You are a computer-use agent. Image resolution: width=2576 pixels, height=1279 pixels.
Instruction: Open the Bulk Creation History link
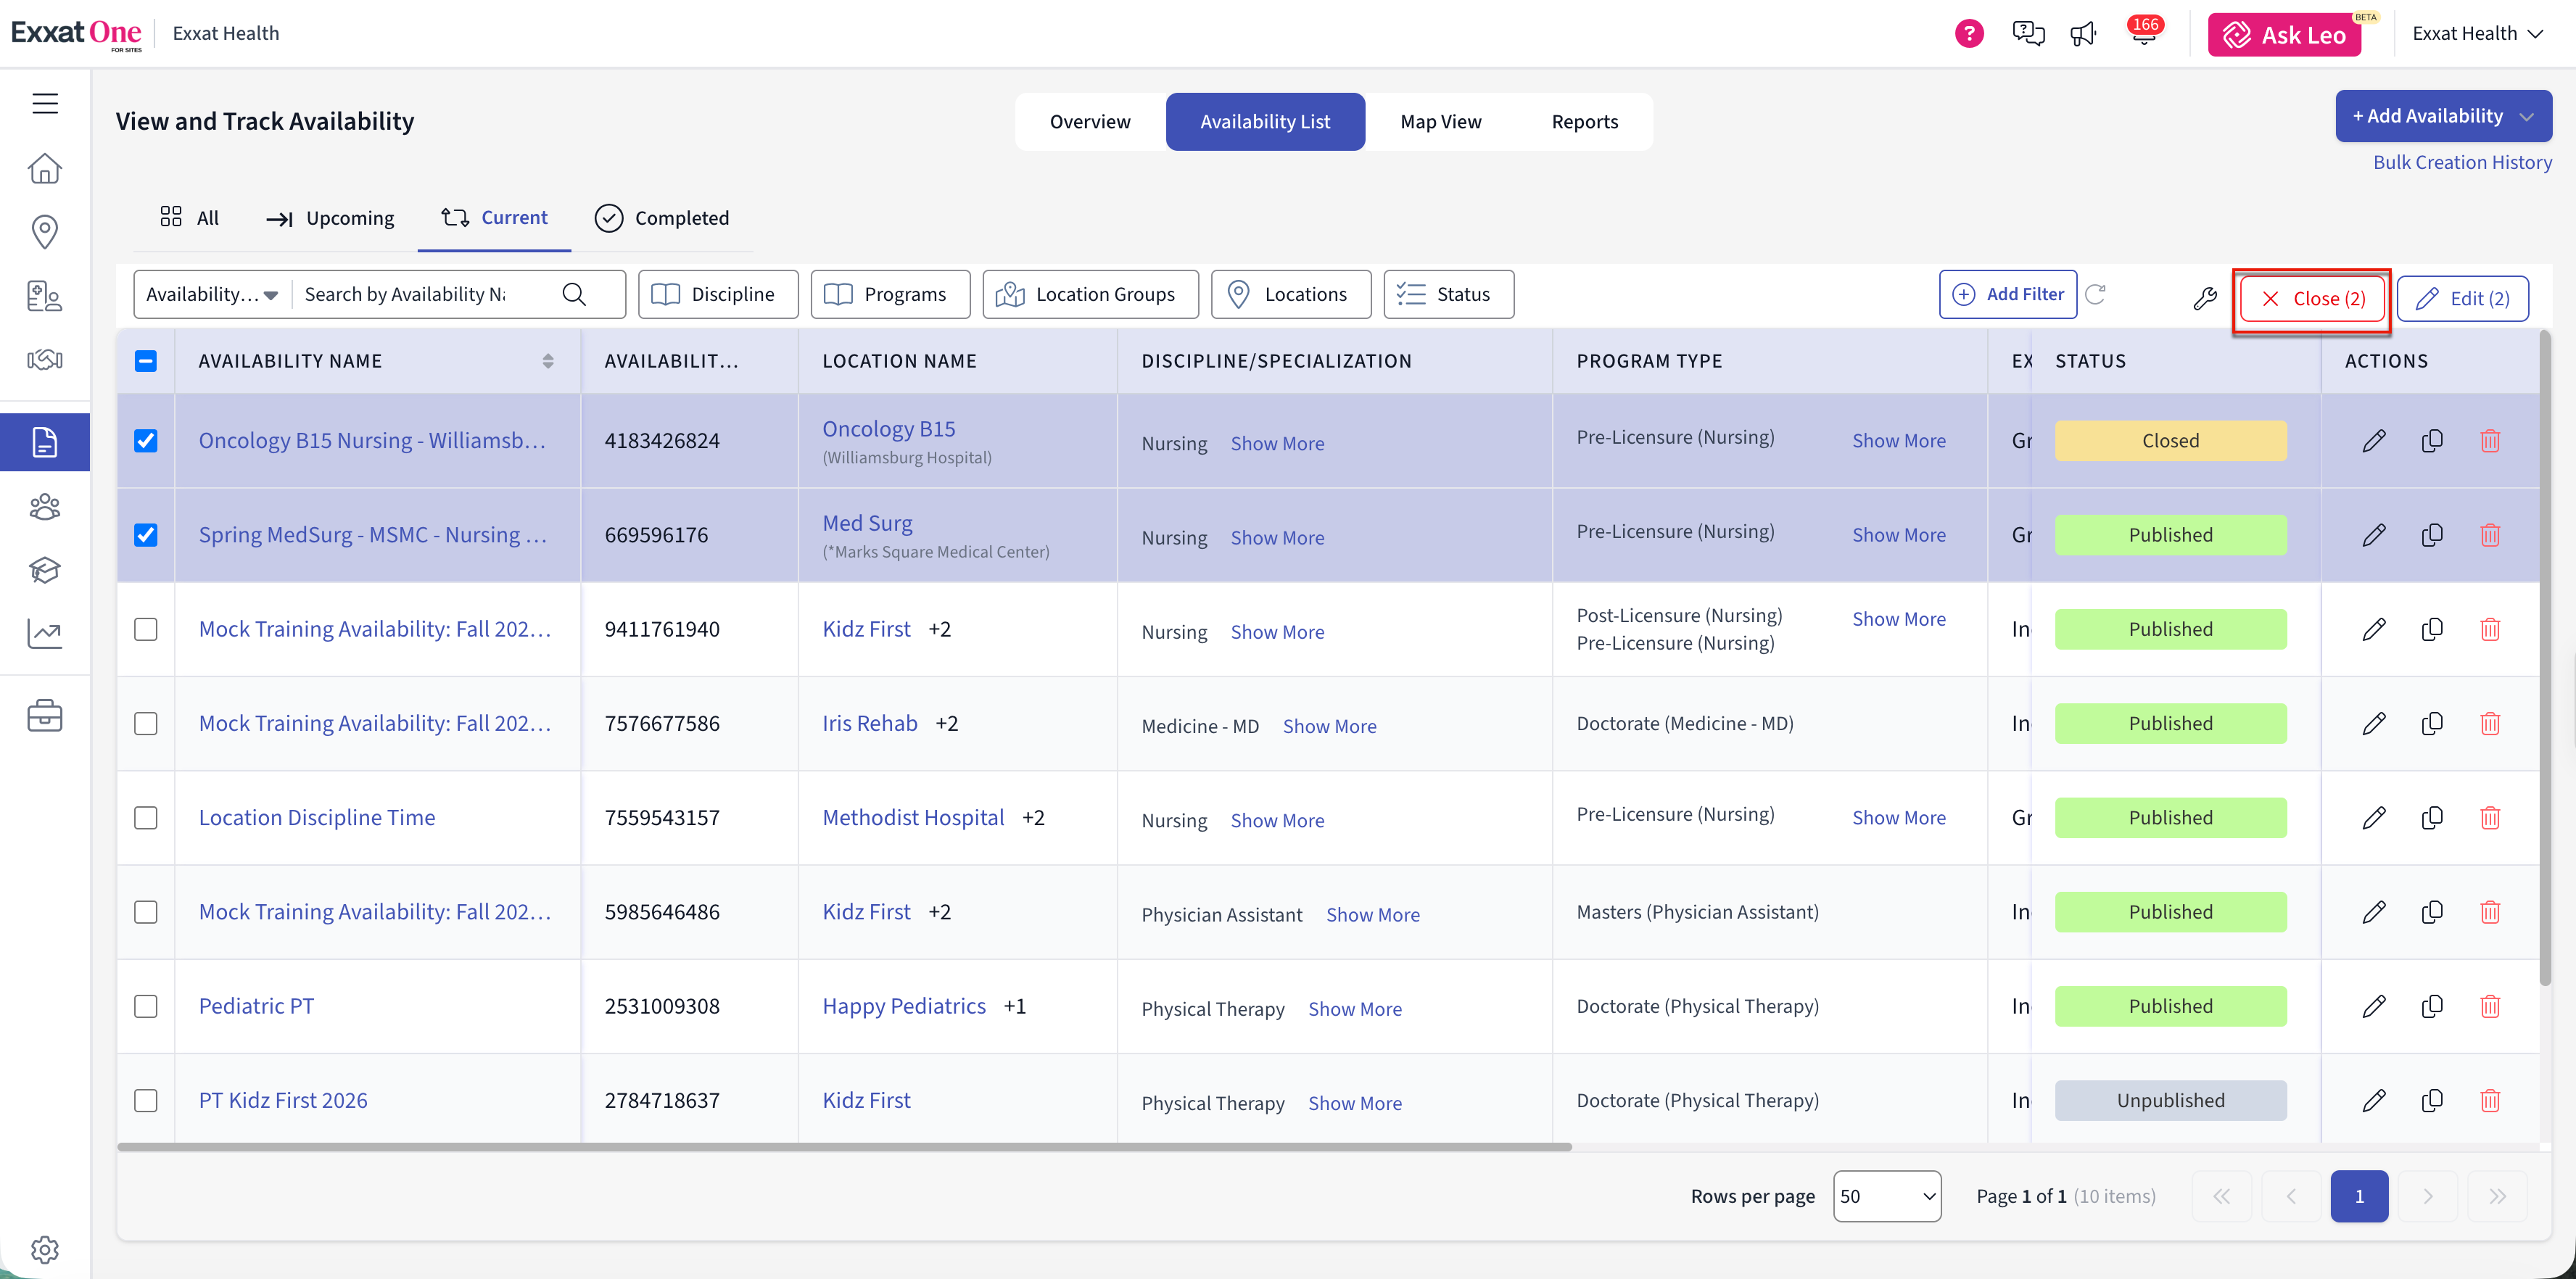tap(2462, 162)
